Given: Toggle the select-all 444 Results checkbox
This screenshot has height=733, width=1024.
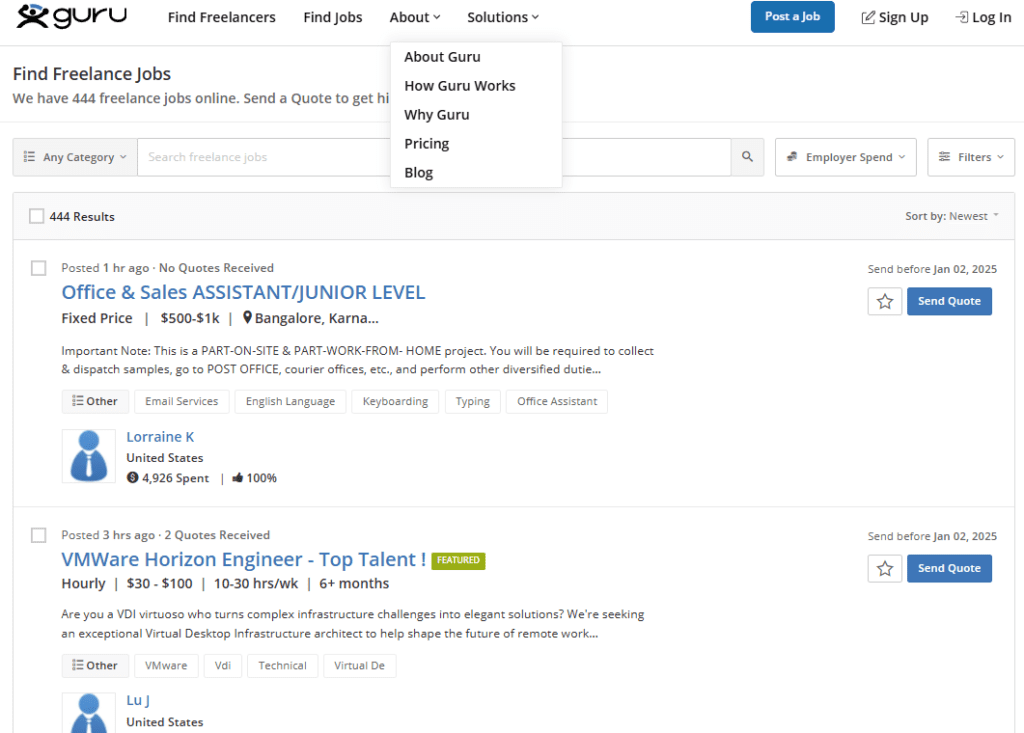Looking at the screenshot, I should [37, 216].
